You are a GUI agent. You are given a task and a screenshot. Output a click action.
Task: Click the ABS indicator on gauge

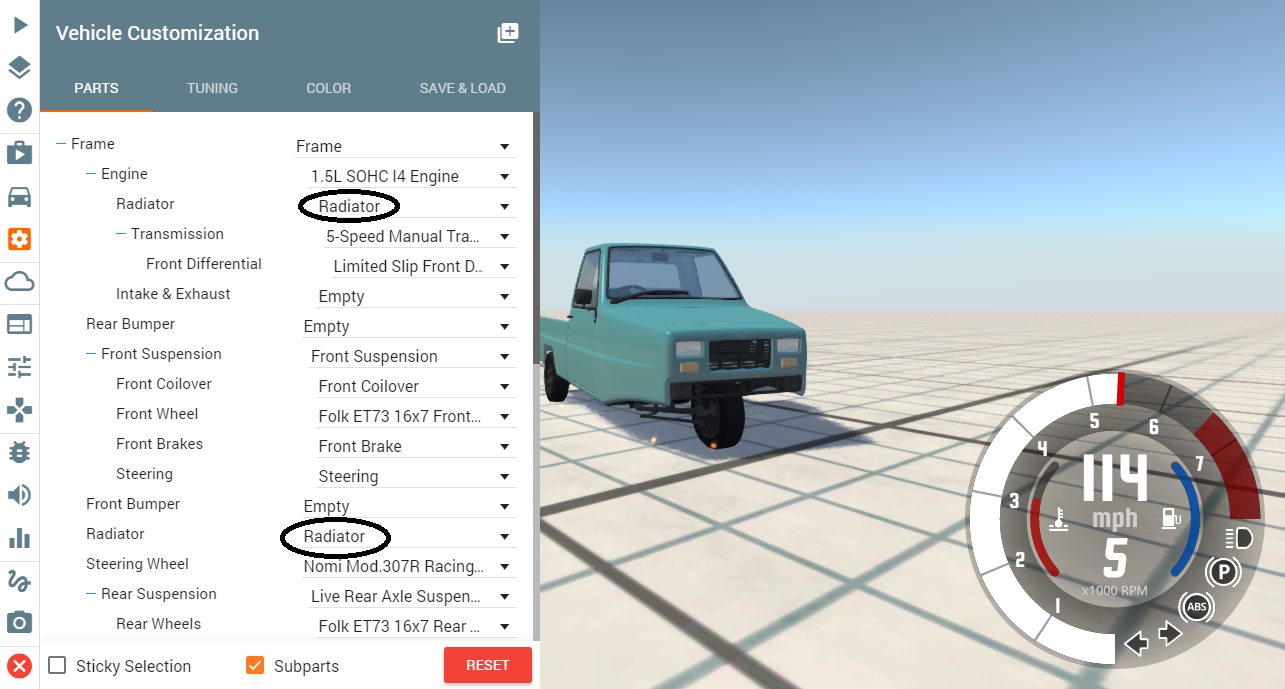pos(1196,607)
